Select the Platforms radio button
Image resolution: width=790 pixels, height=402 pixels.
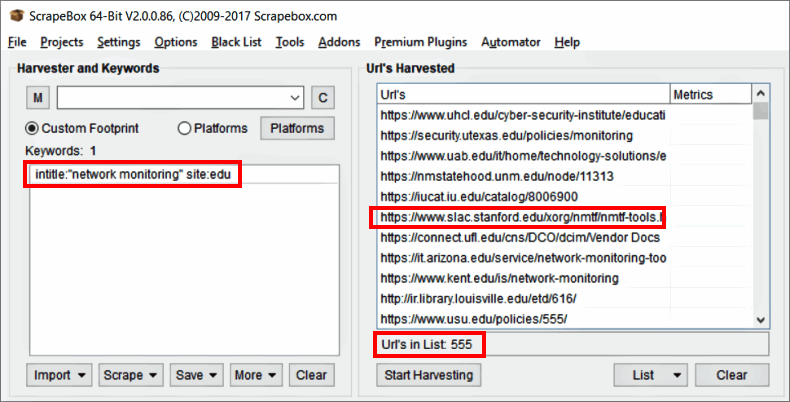[x=184, y=128]
